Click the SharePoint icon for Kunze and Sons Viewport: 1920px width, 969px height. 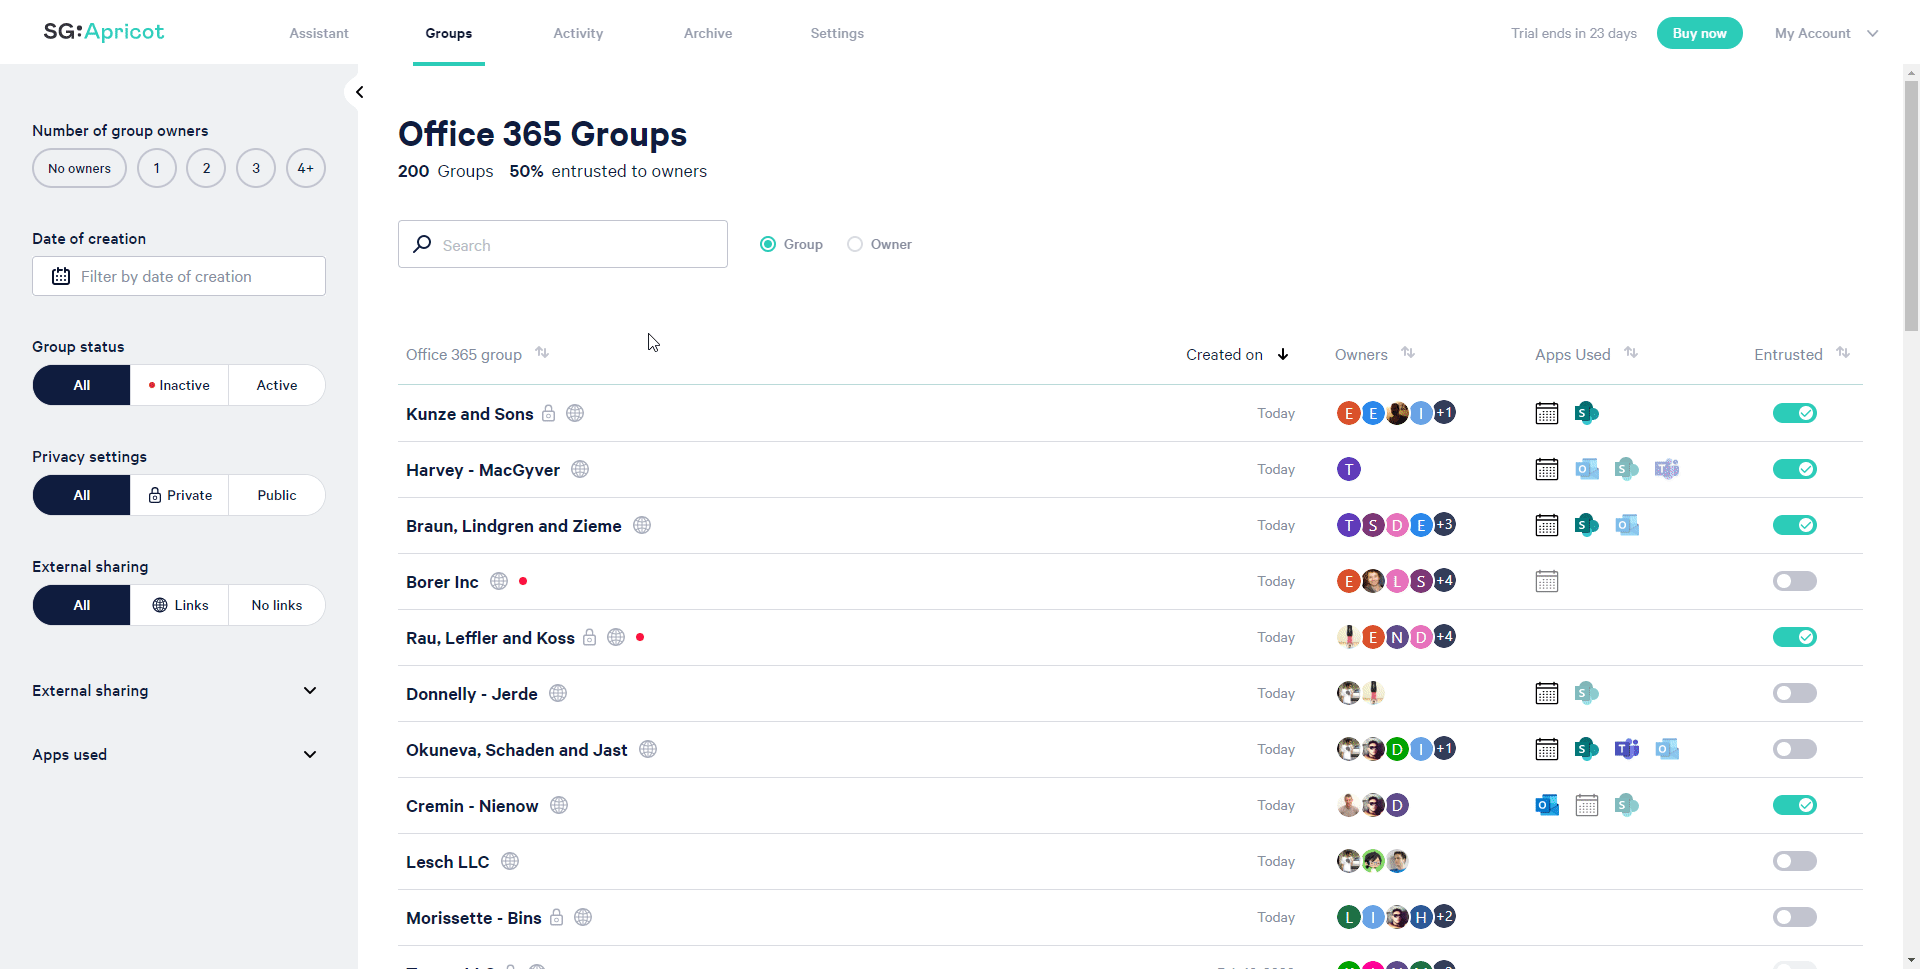tap(1587, 413)
